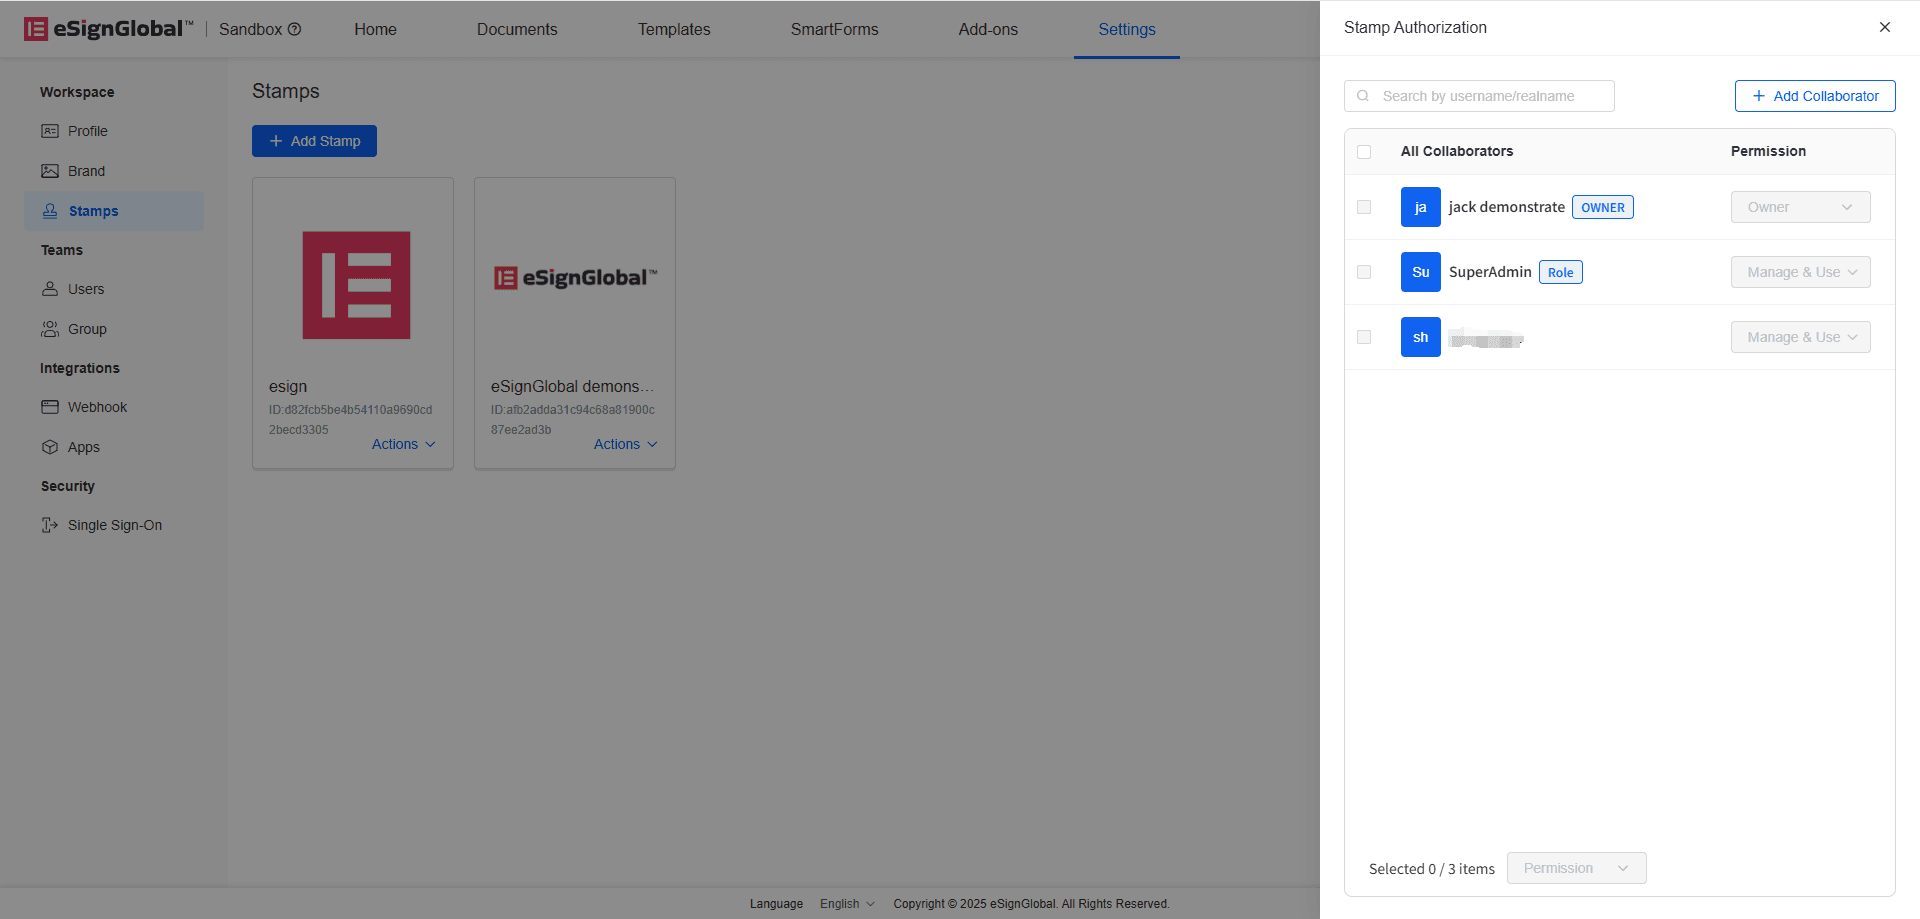Open the Add-ons tab
Image resolution: width=1920 pixels, height=919 pixels.
click(988, 29)
